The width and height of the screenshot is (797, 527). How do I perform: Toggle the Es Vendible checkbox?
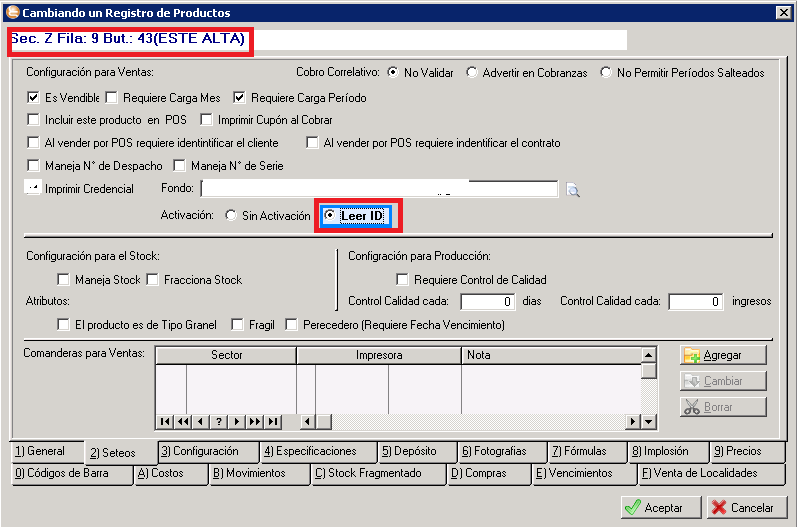coord(33,98)
